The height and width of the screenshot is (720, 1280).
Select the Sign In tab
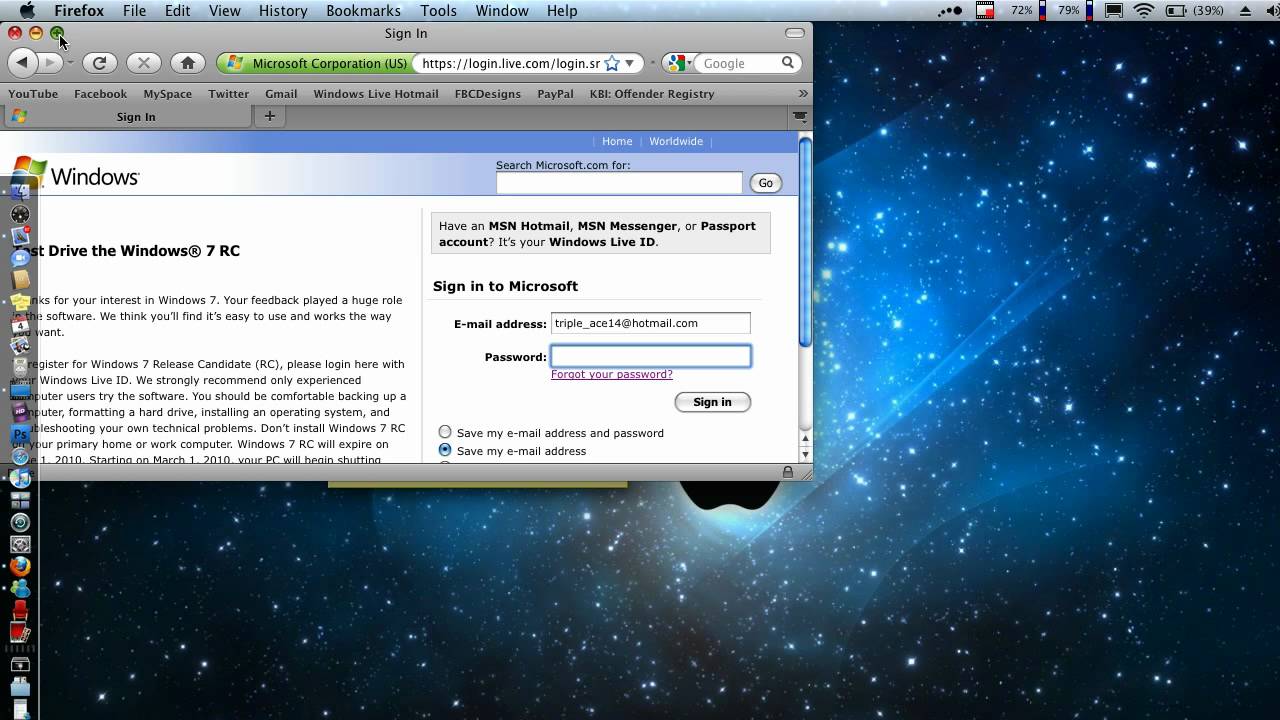(128, 116)
